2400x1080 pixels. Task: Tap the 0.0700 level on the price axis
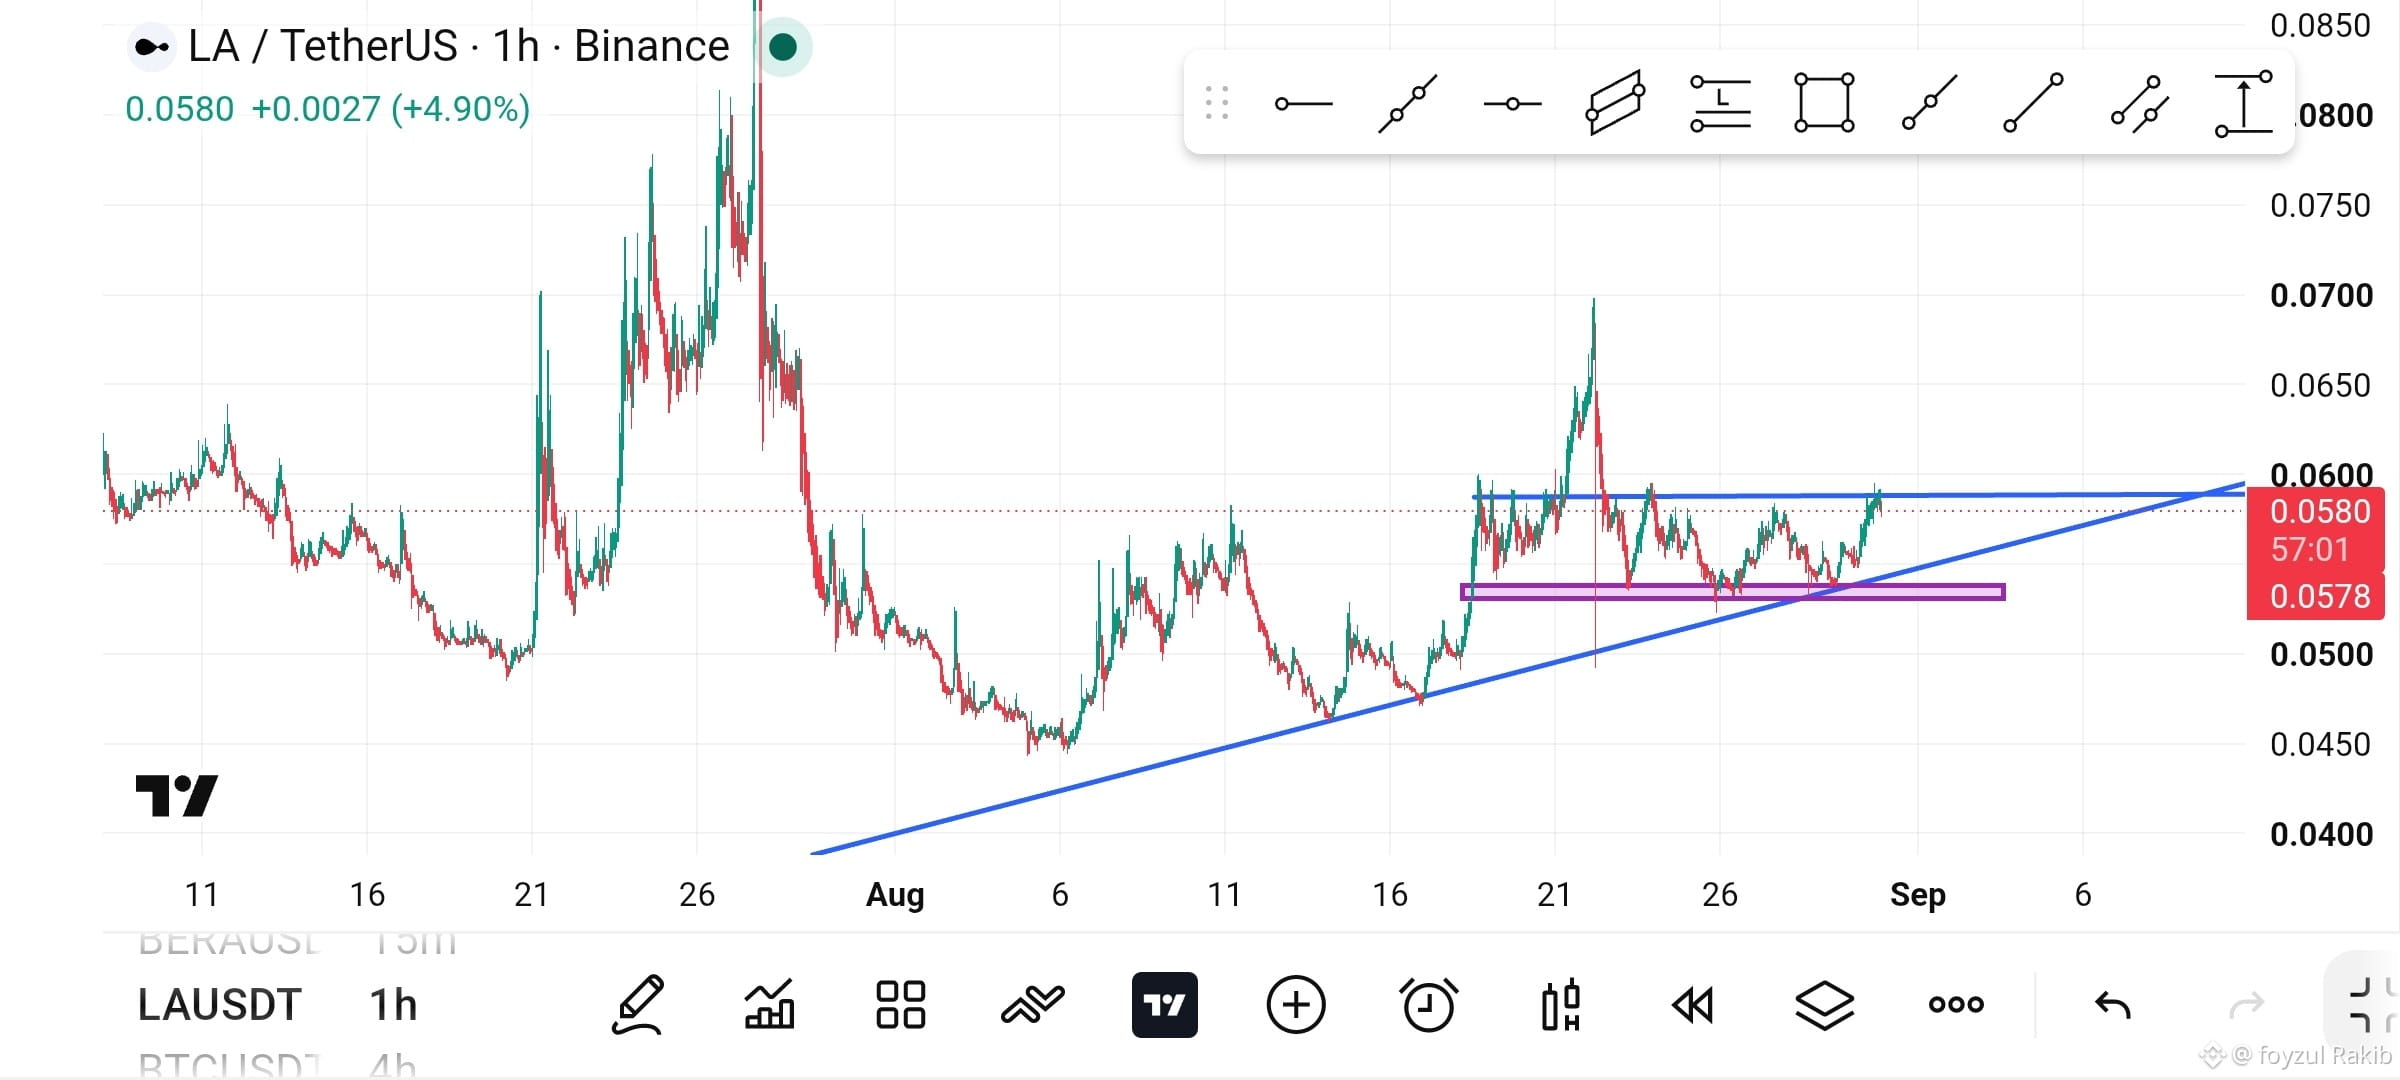pos(2320,295)
